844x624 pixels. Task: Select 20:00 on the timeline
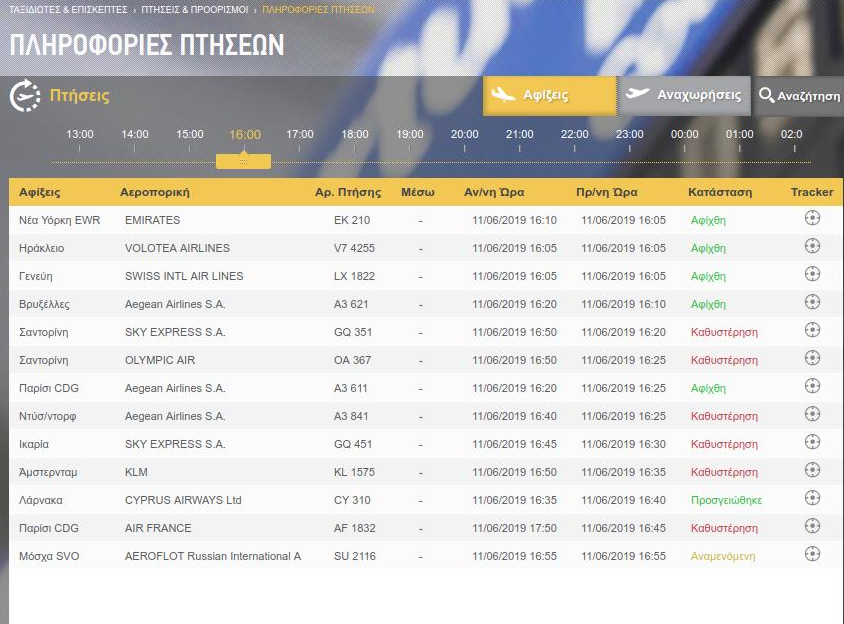point(465,134)
